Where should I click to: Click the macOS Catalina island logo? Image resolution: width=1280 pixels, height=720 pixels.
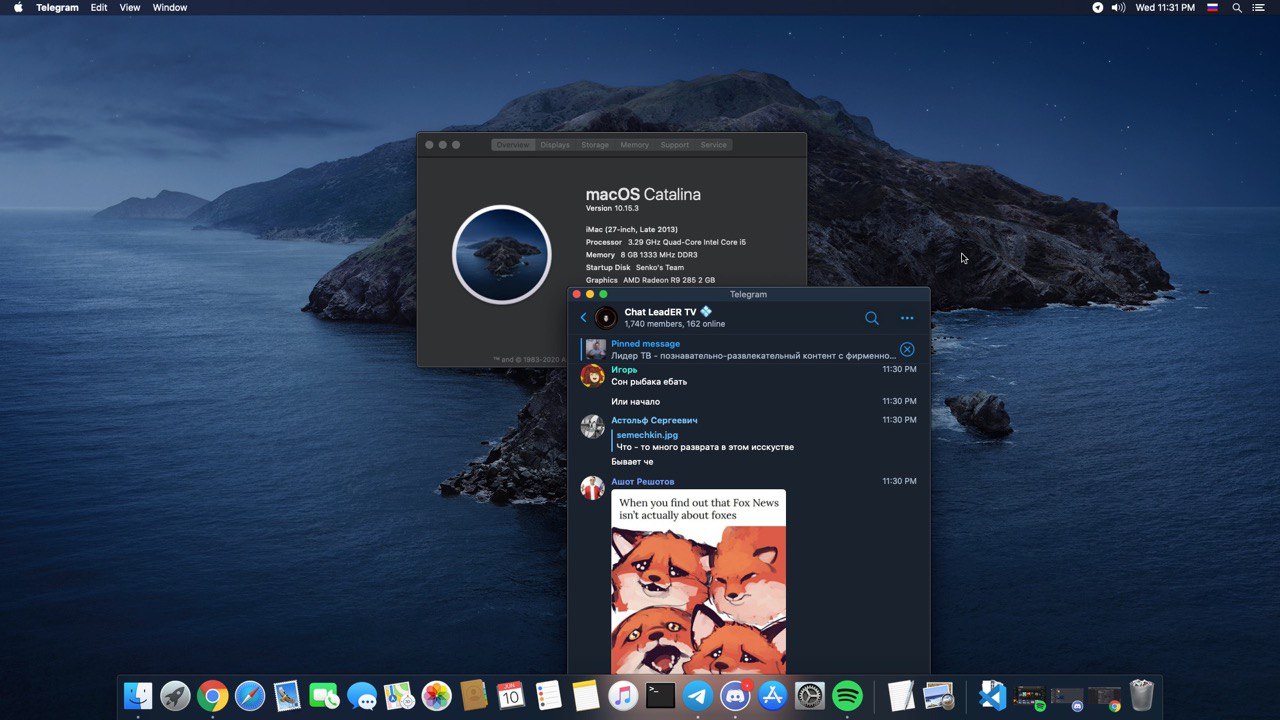[502, 254]
